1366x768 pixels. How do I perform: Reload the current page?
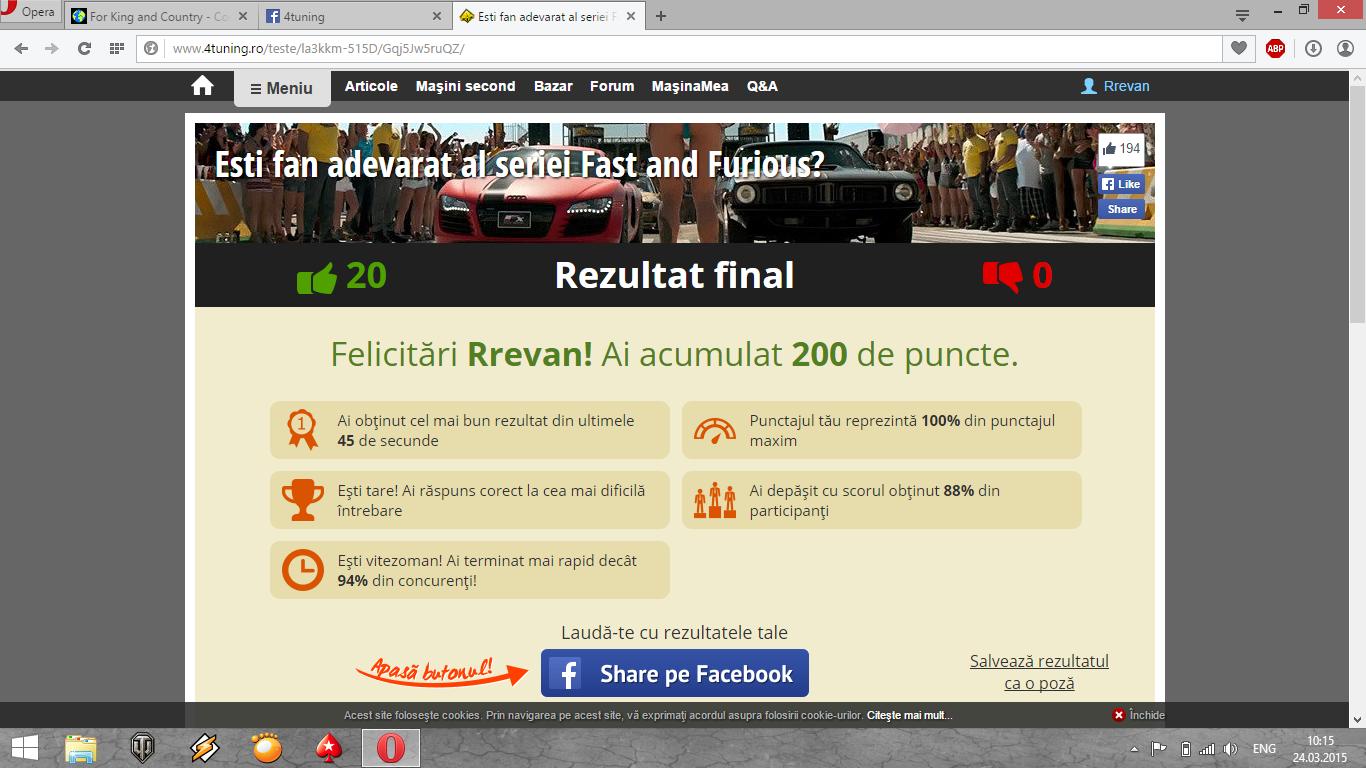pos(84,48)
